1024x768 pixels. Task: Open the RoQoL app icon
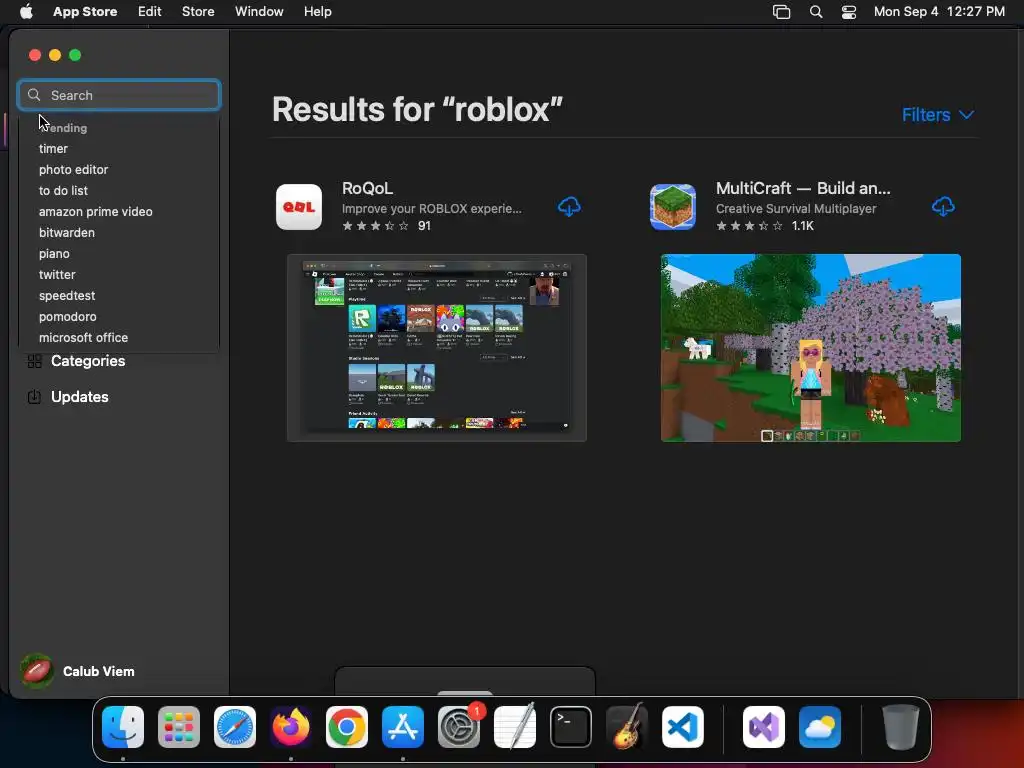[x=299, y=207]
